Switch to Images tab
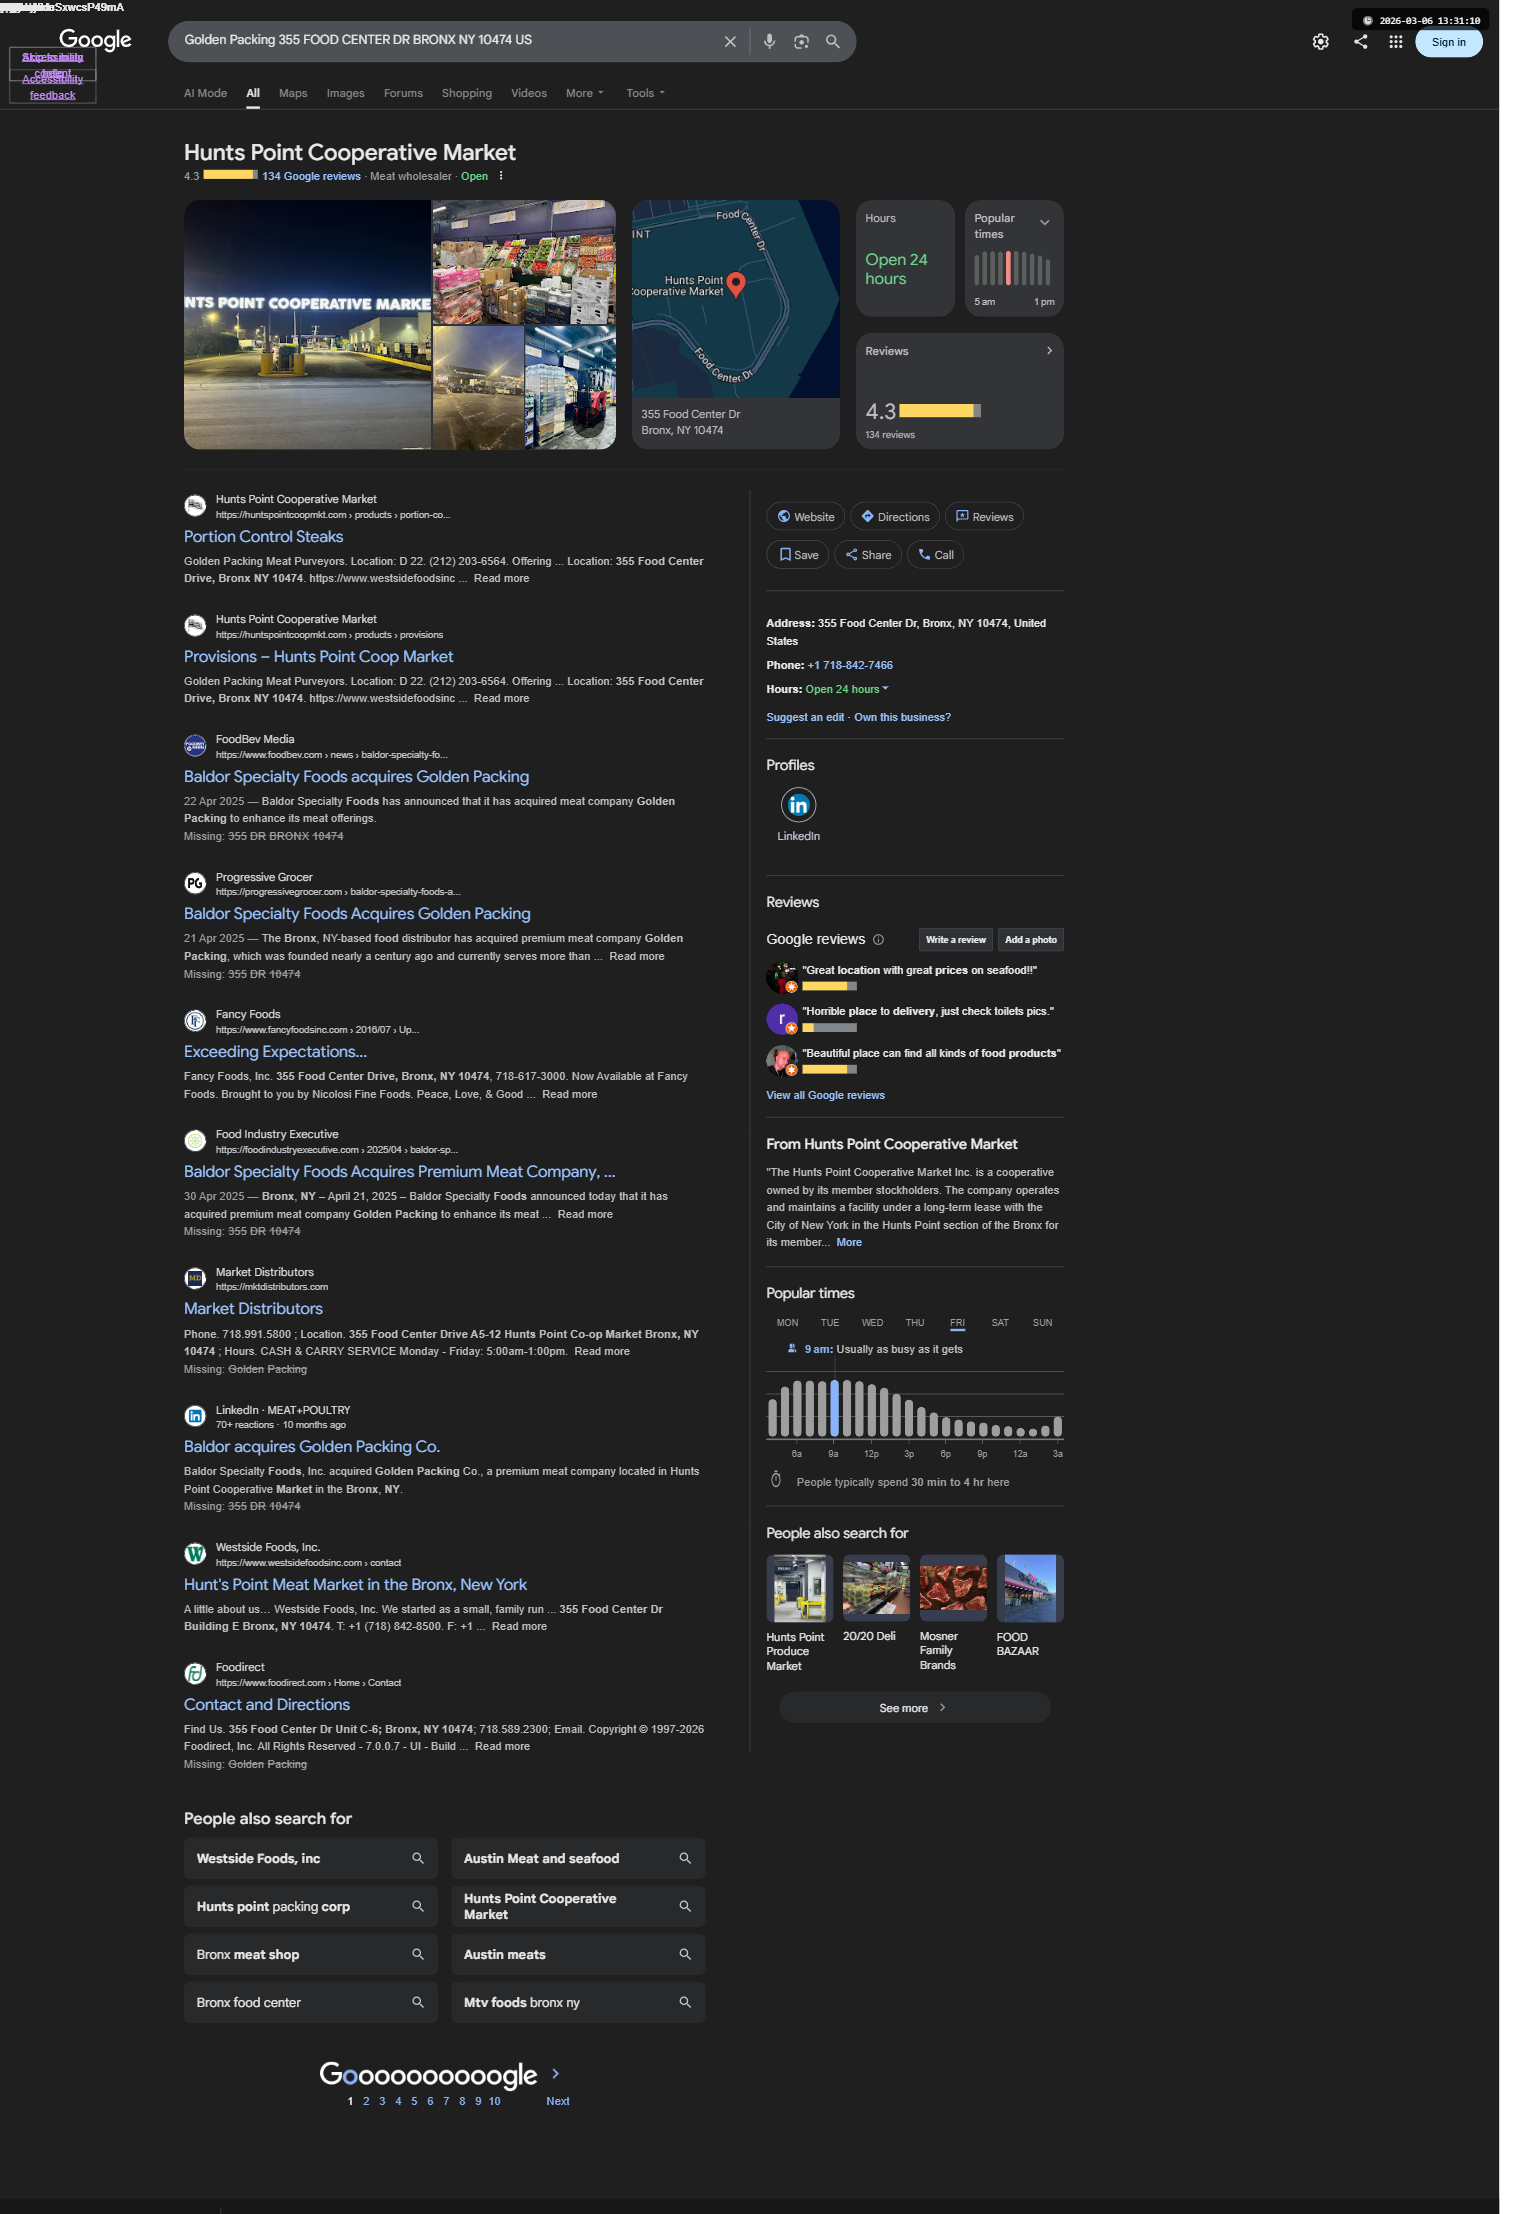Screen dimensions: 1517x2214 coord(345,93)
